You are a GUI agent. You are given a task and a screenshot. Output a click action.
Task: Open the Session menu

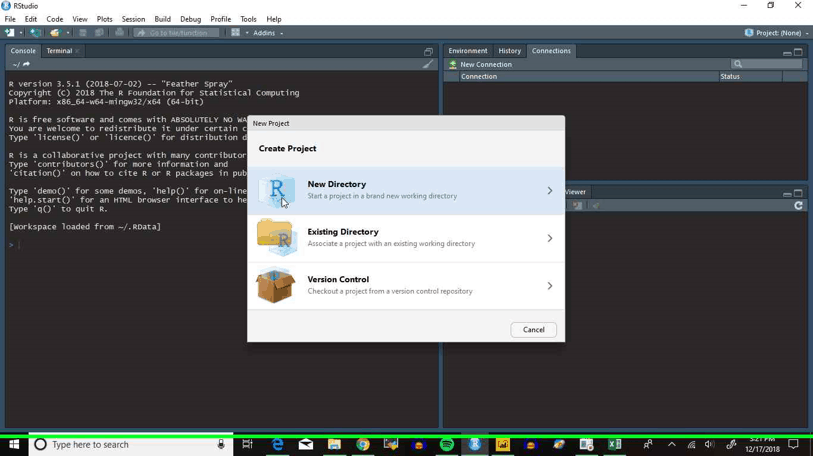(133, 19)
